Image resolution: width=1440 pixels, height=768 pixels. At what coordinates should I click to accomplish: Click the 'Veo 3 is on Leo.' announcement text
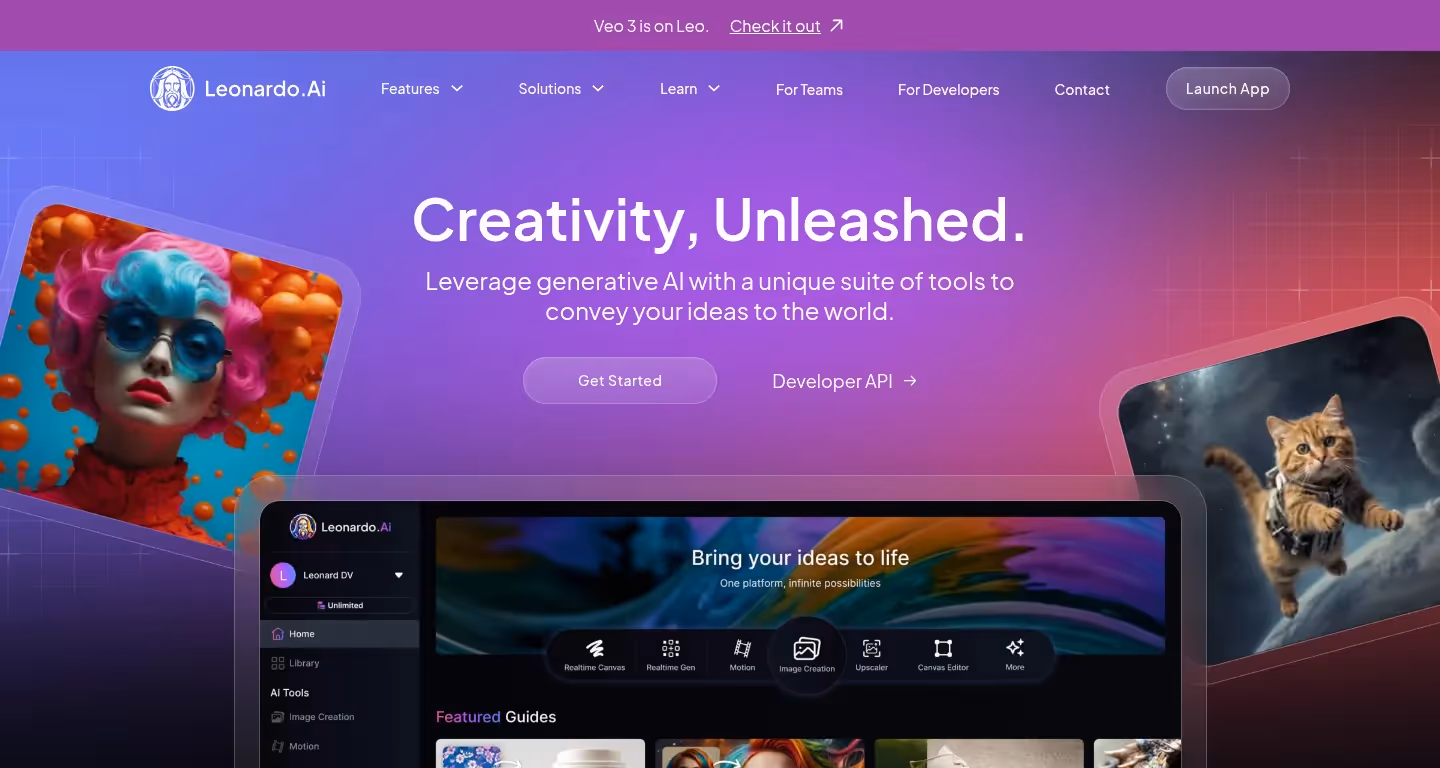651,26
